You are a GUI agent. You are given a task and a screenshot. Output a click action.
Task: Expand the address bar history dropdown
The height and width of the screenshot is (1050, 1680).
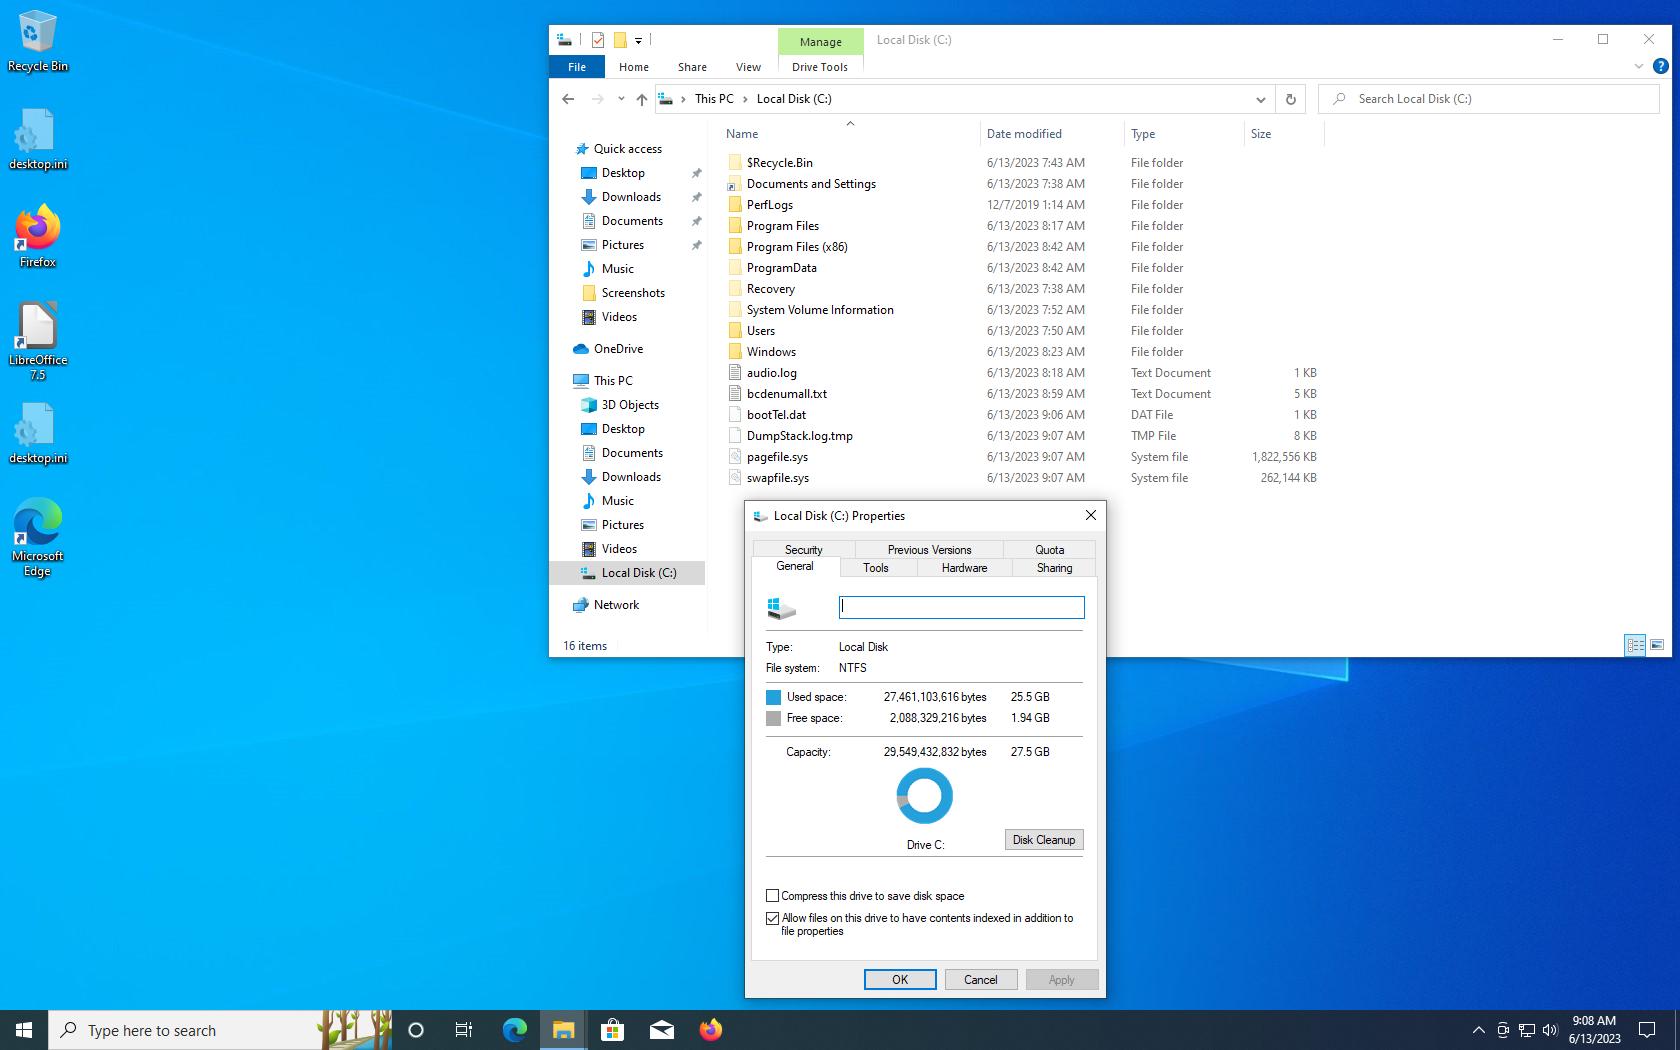pos(1260,99)
